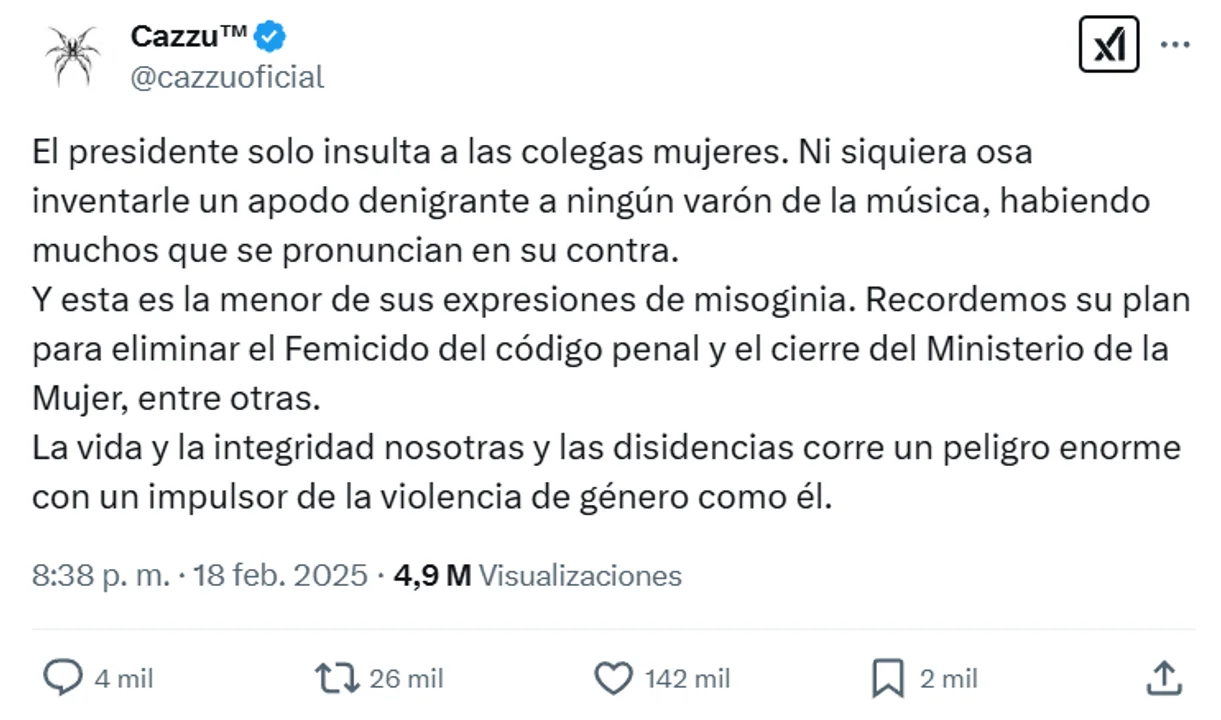Open the 8:38 p. m. timestamp link
The height and width of the screenshot is (720, 1221).
100,576
